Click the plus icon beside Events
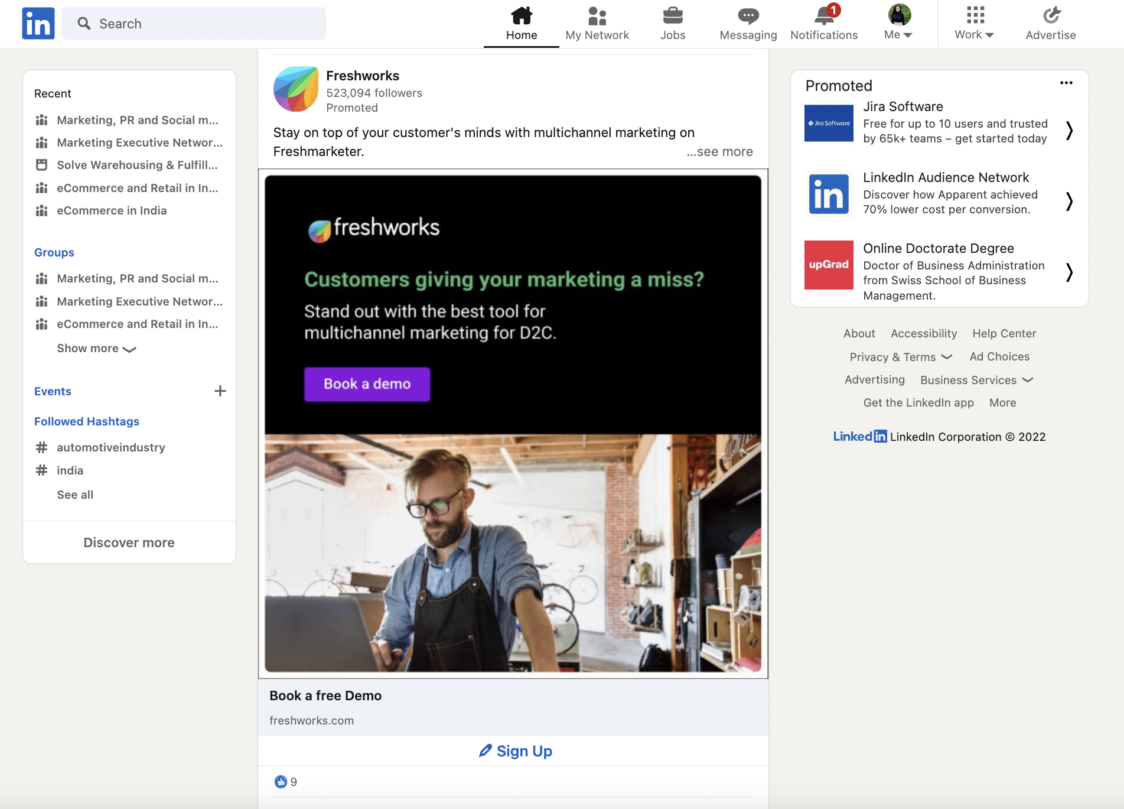This screenshot has height=809, width=1124. pyautogui.click(x=220, y=391)
